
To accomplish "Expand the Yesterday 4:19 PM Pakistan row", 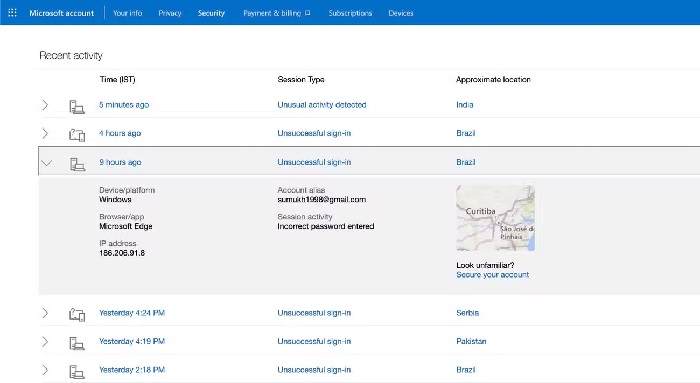I will click(x=45, y=341).
